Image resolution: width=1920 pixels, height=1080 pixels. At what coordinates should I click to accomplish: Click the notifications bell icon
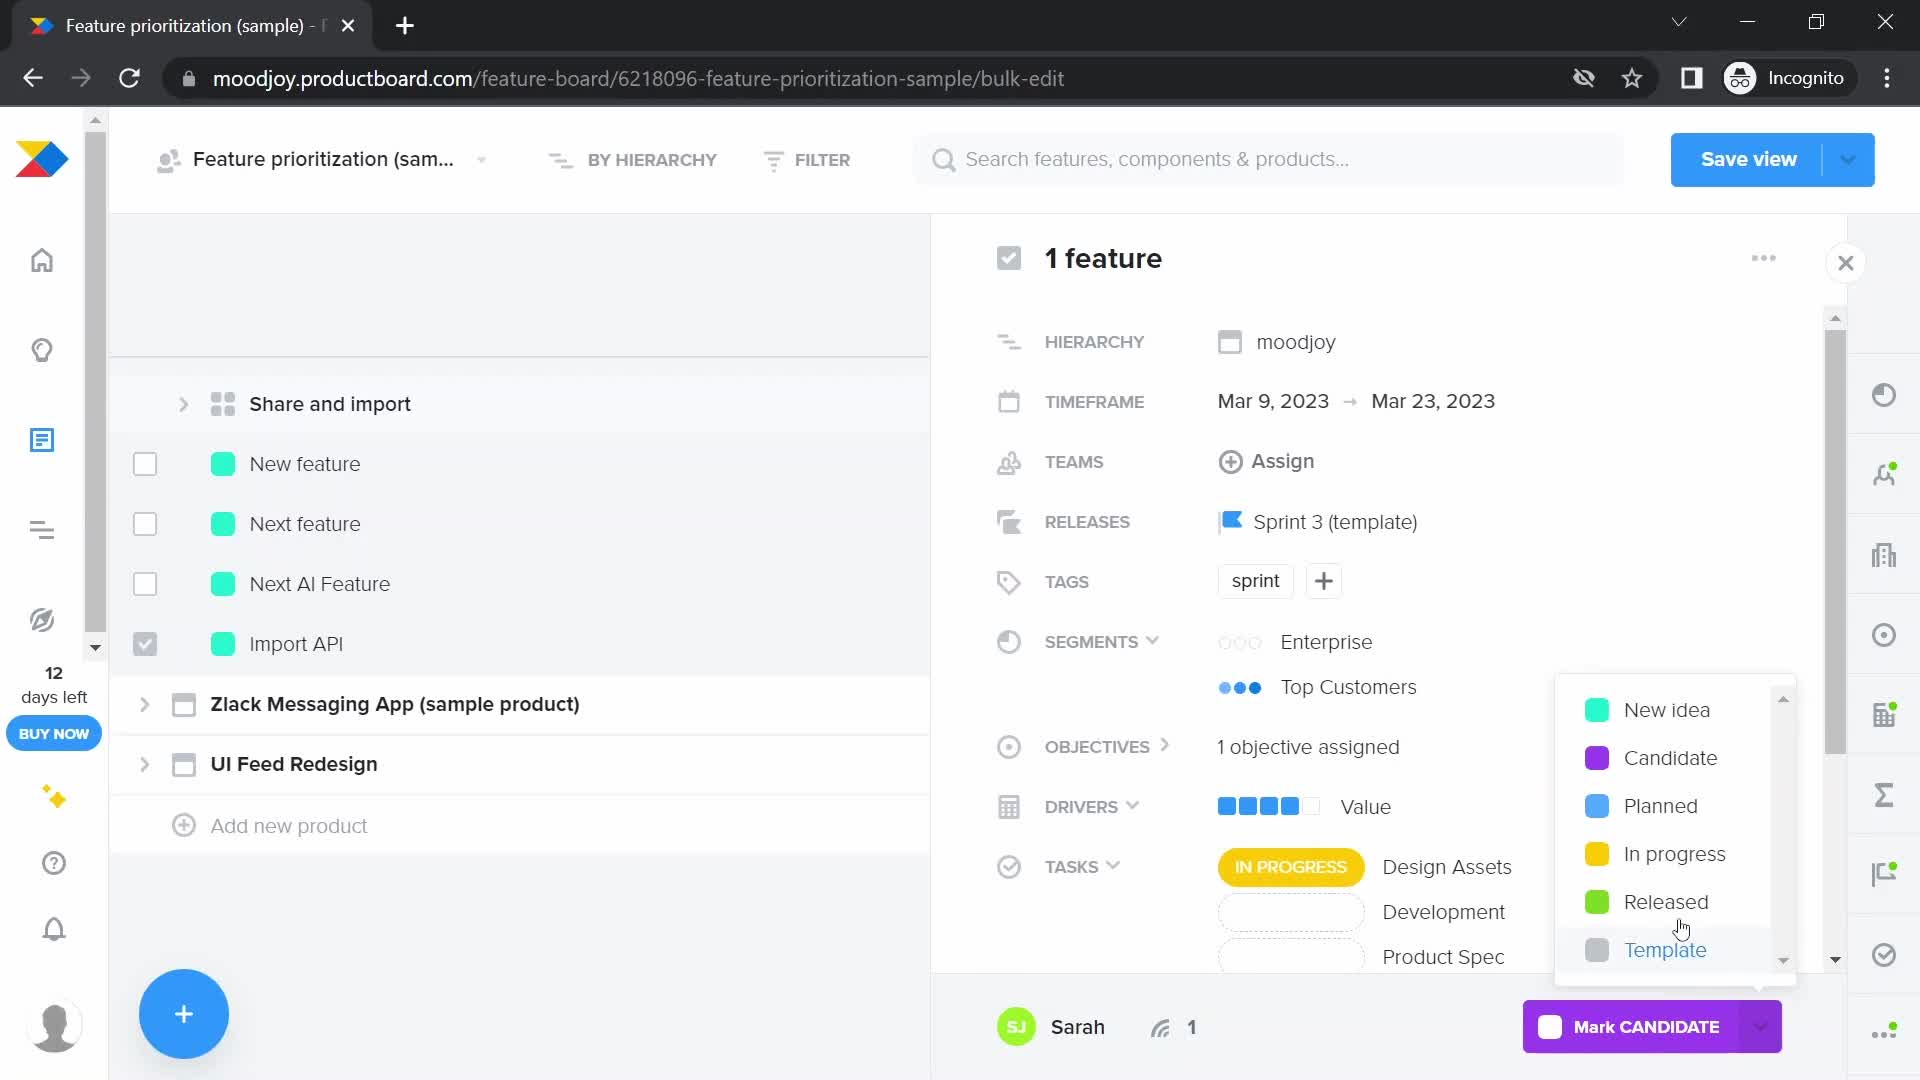[x=53, y=930]
